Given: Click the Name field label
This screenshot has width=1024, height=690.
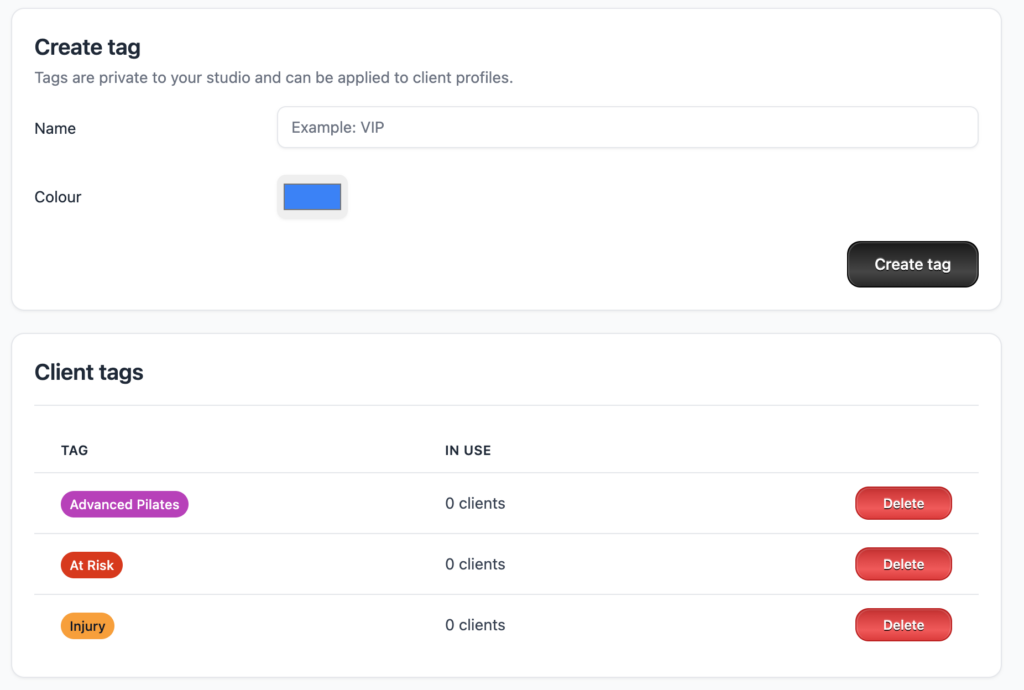Looking at the screenshot, I should (x=55, y=129).
